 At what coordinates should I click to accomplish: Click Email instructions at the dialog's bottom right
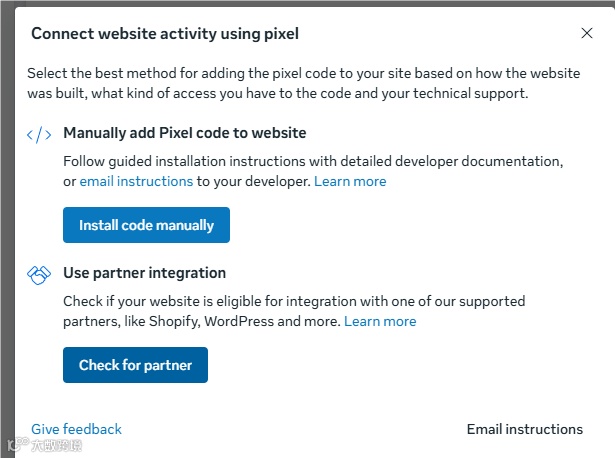[x=524, y=429]
